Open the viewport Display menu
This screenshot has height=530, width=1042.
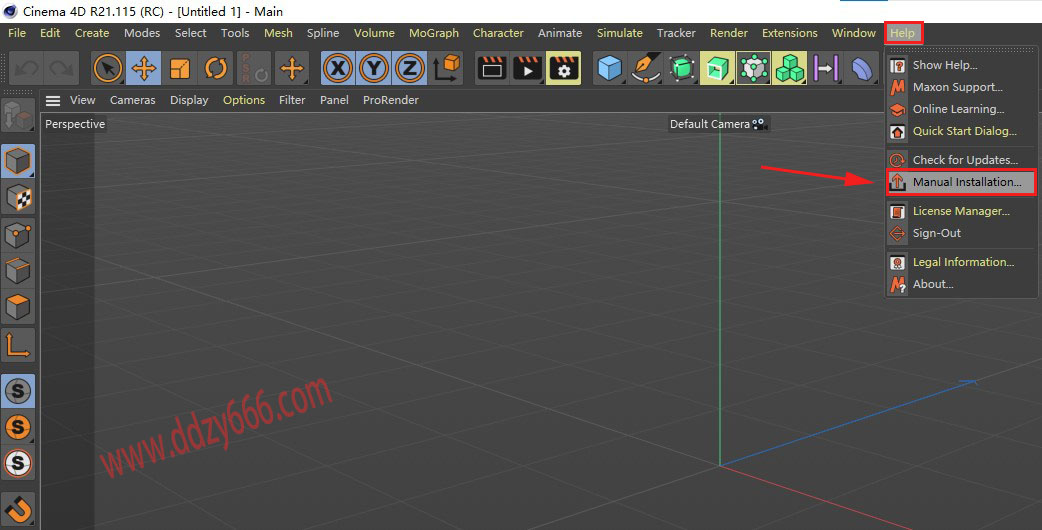[189, 100]
